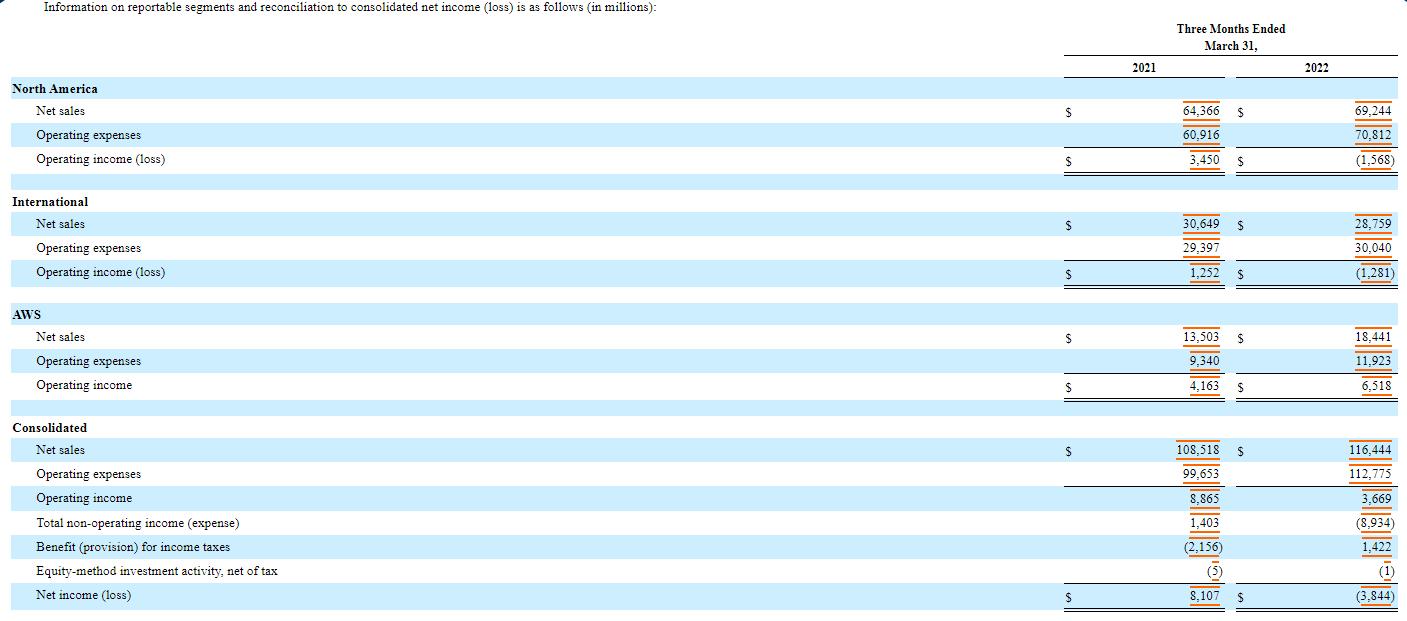Viewport: 1407px width, 621px height.
Task: Select International 2022 operating expenses 30,040
Action: pyautogui.click(x=1373, y=248)
